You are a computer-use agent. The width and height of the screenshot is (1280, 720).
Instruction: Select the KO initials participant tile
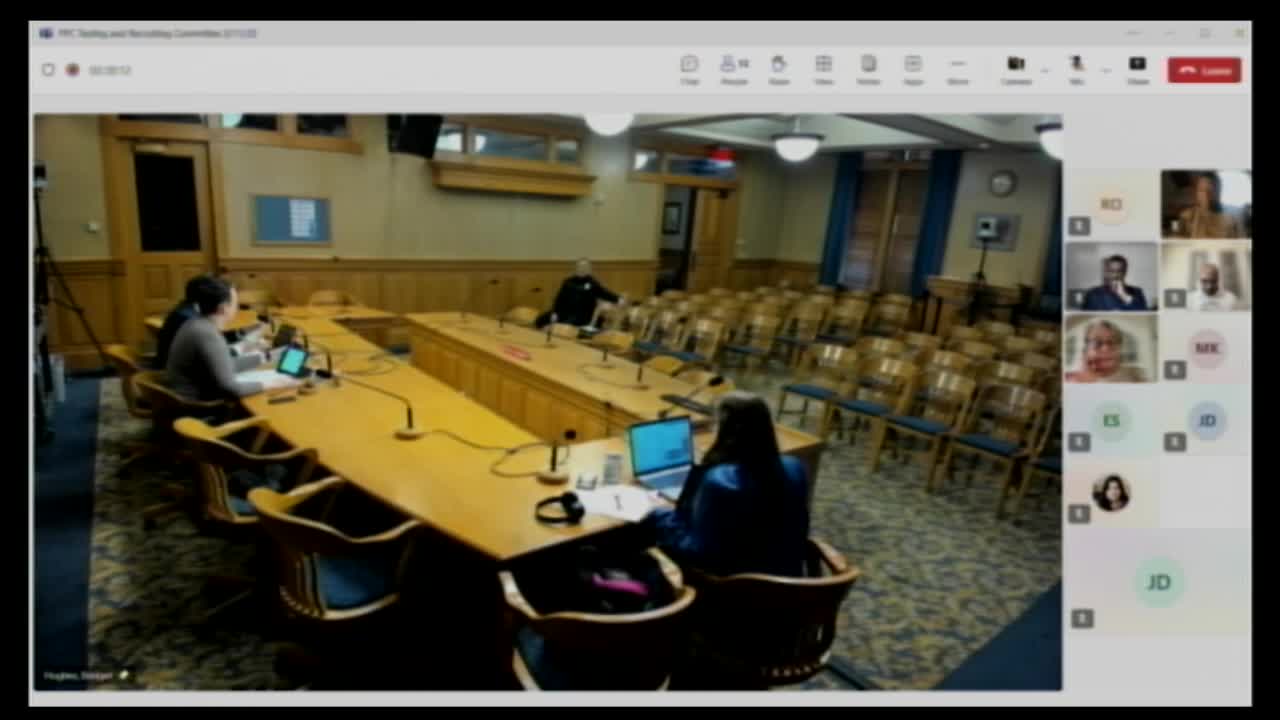click(x=1111, y=204)
